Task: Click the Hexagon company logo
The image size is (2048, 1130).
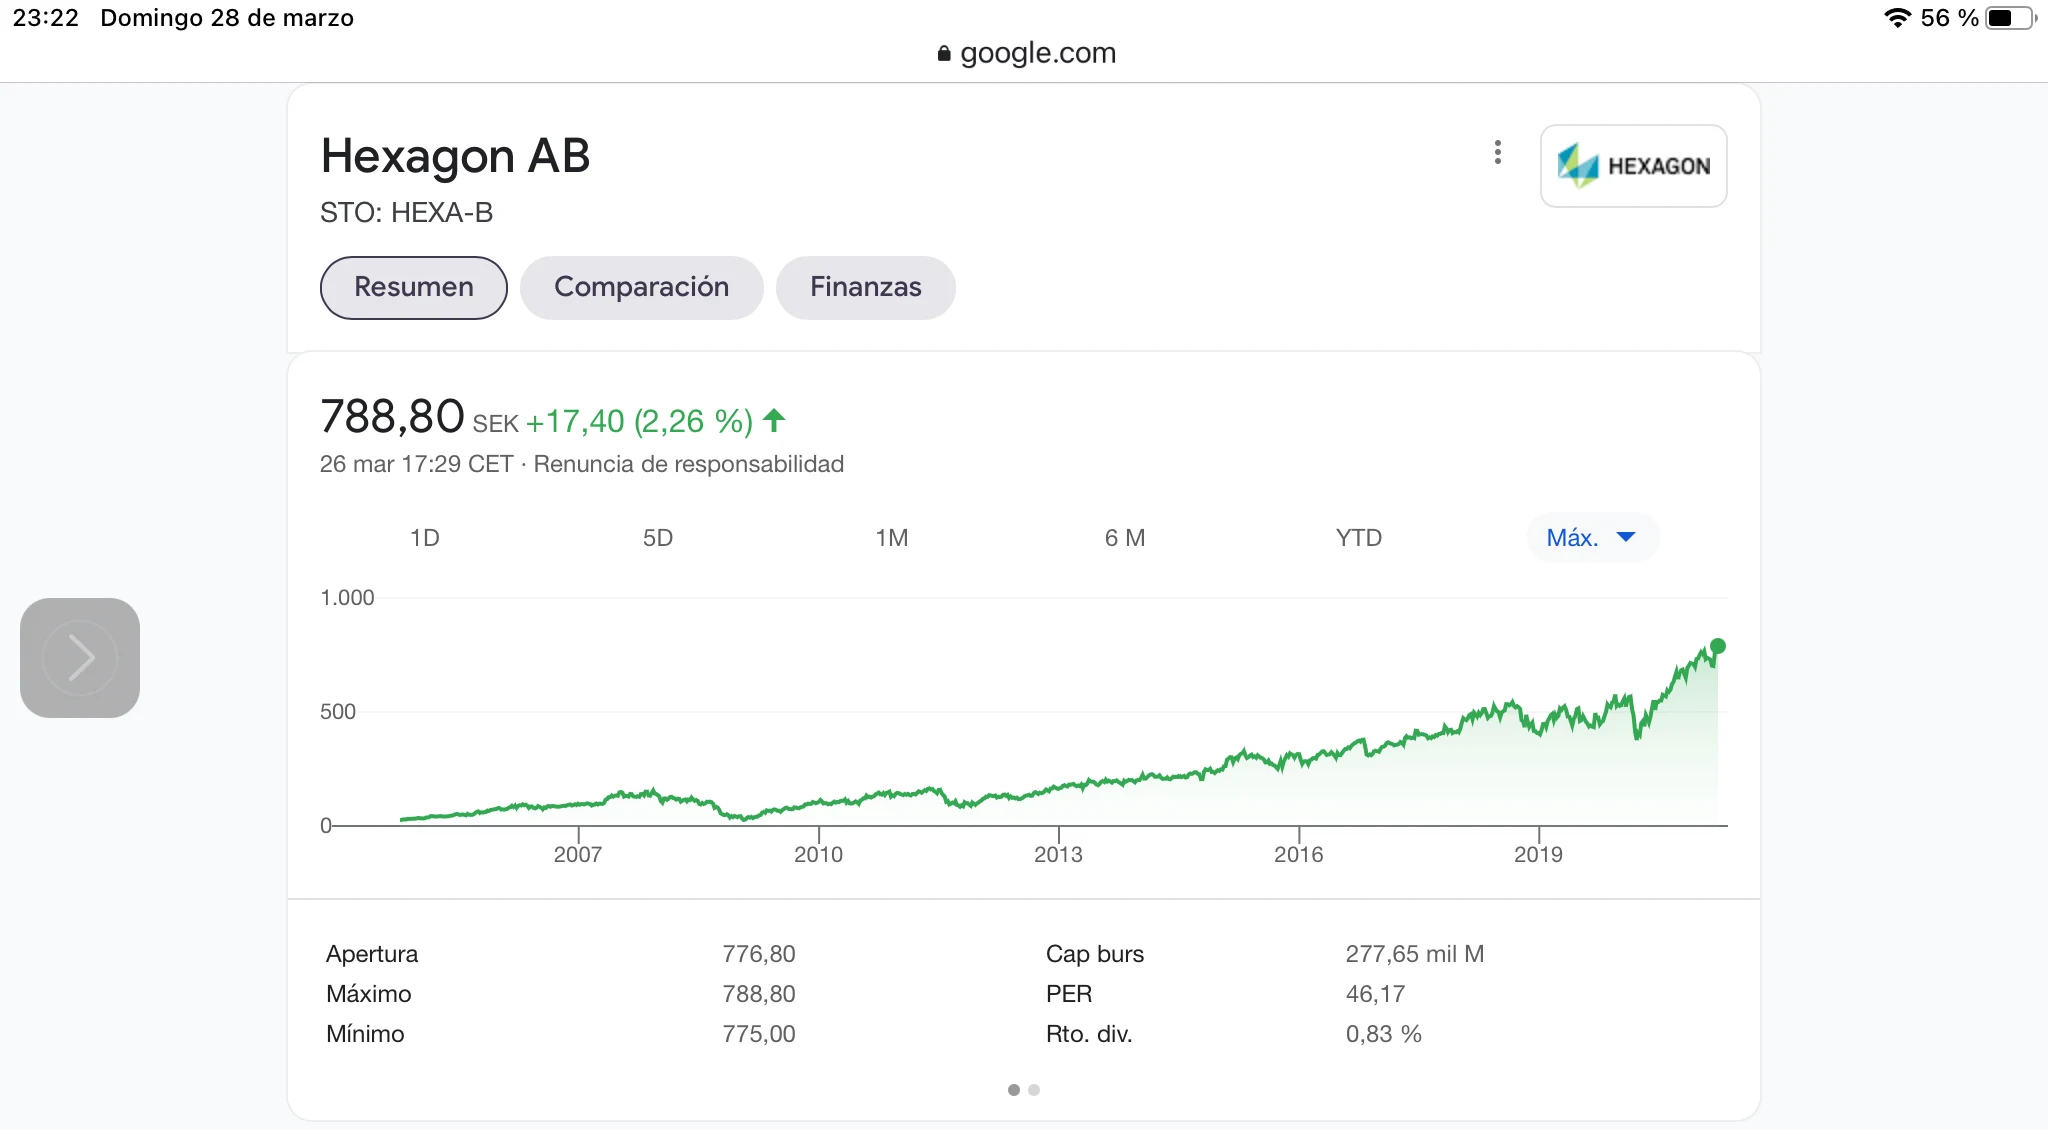Action: (1633, 166)
